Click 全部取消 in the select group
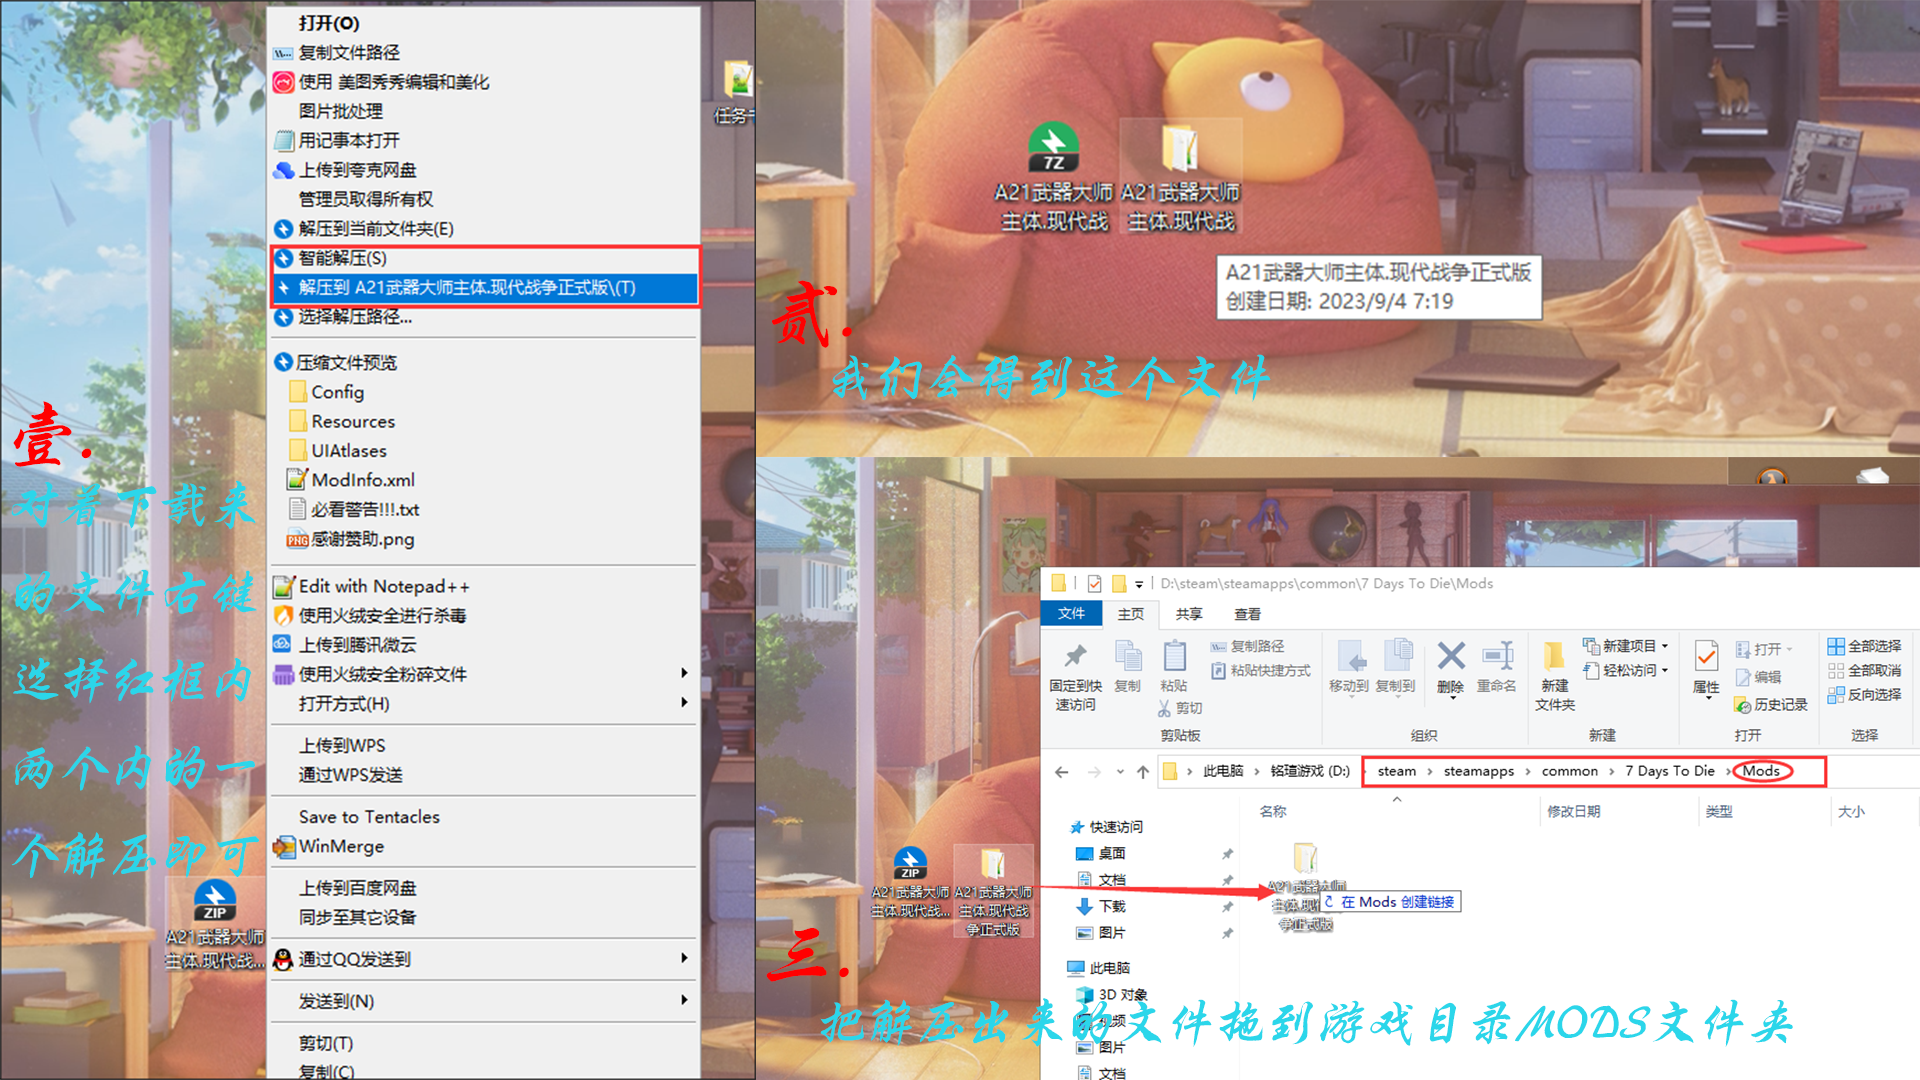 click(x=1865, y=670)
